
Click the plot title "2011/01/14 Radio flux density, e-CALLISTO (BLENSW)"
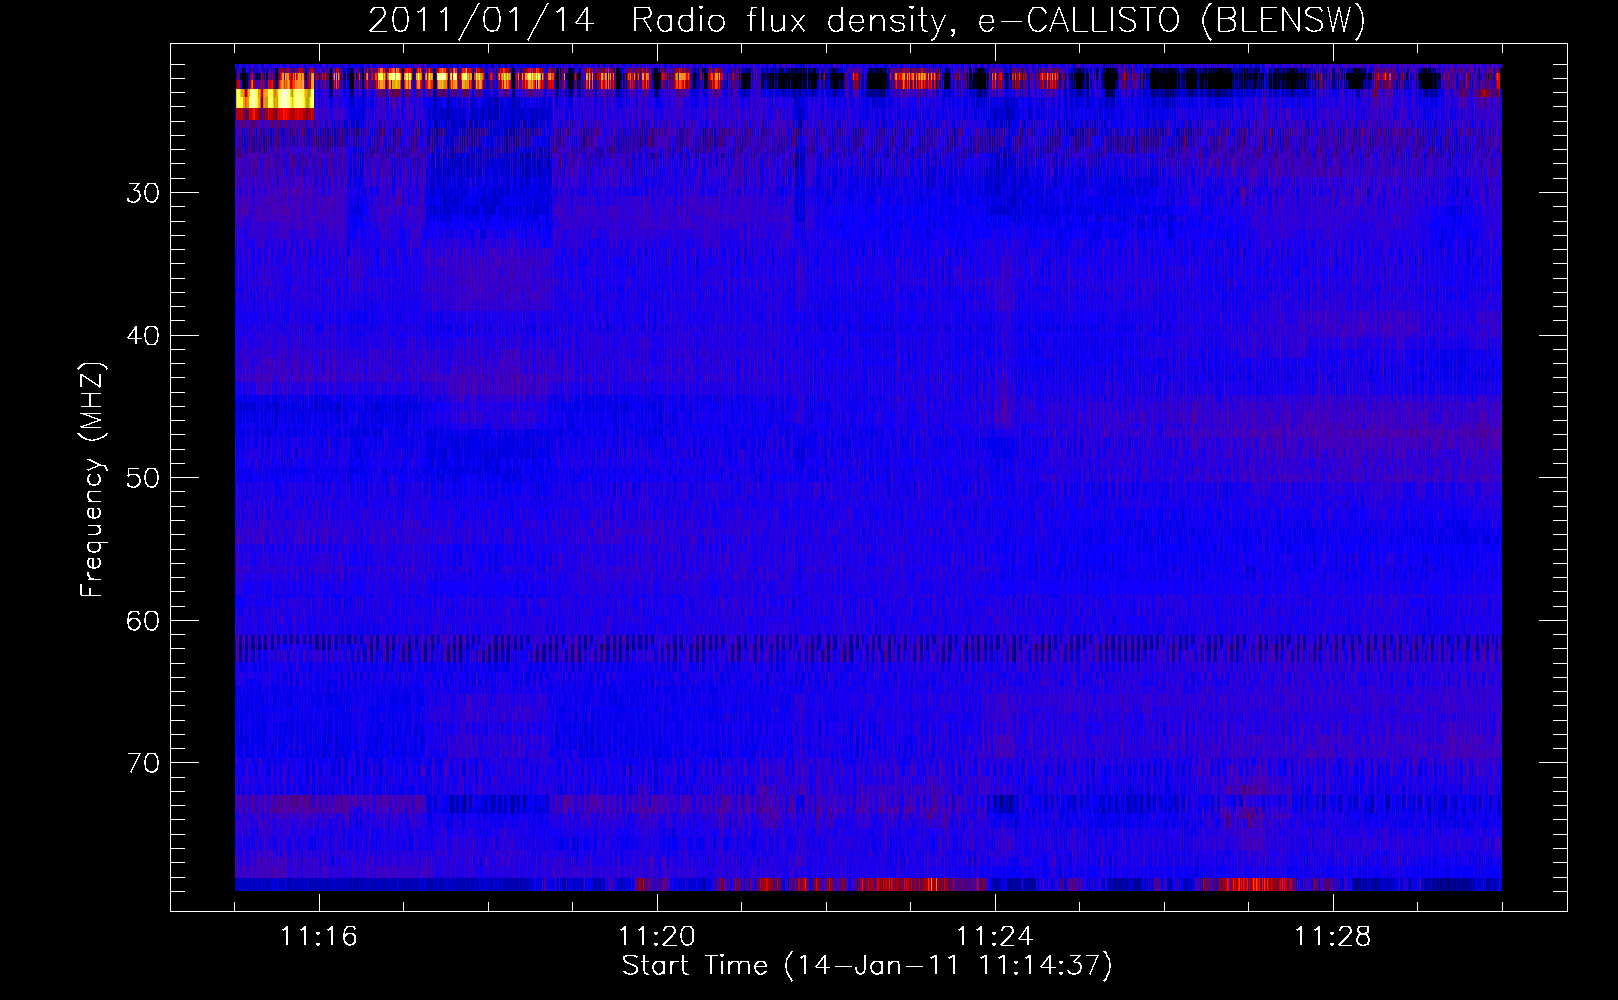(867, 21)
